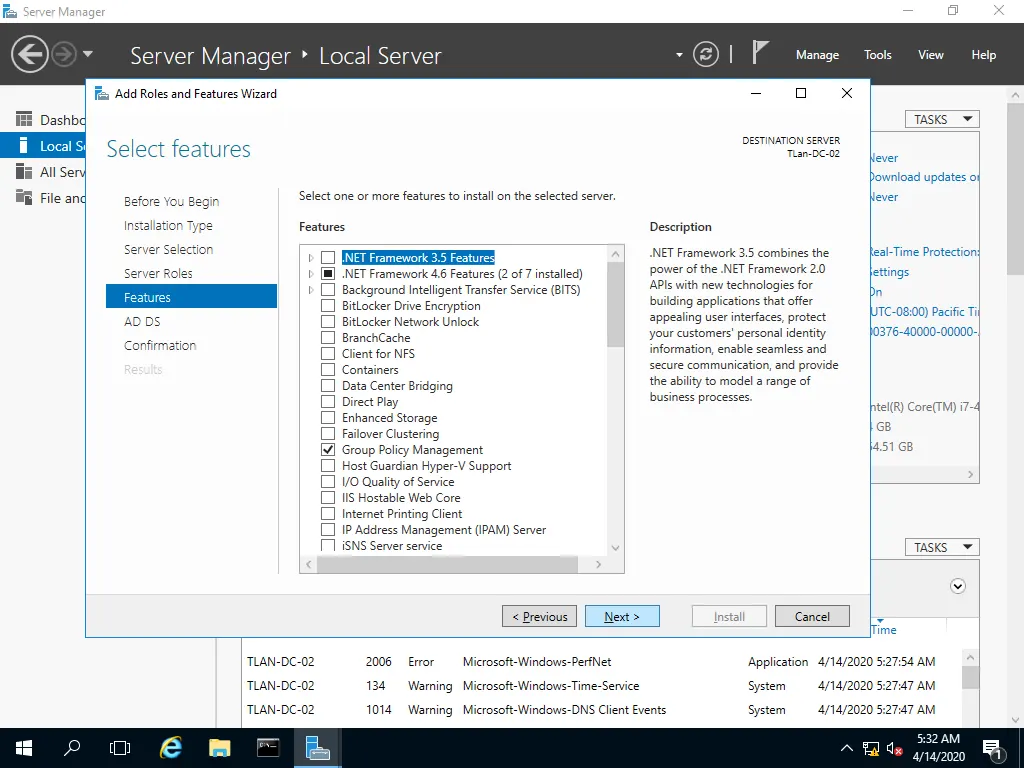The image size is (1024, 768).
Task: Check the Containers feature
Action: coord(328,370)
